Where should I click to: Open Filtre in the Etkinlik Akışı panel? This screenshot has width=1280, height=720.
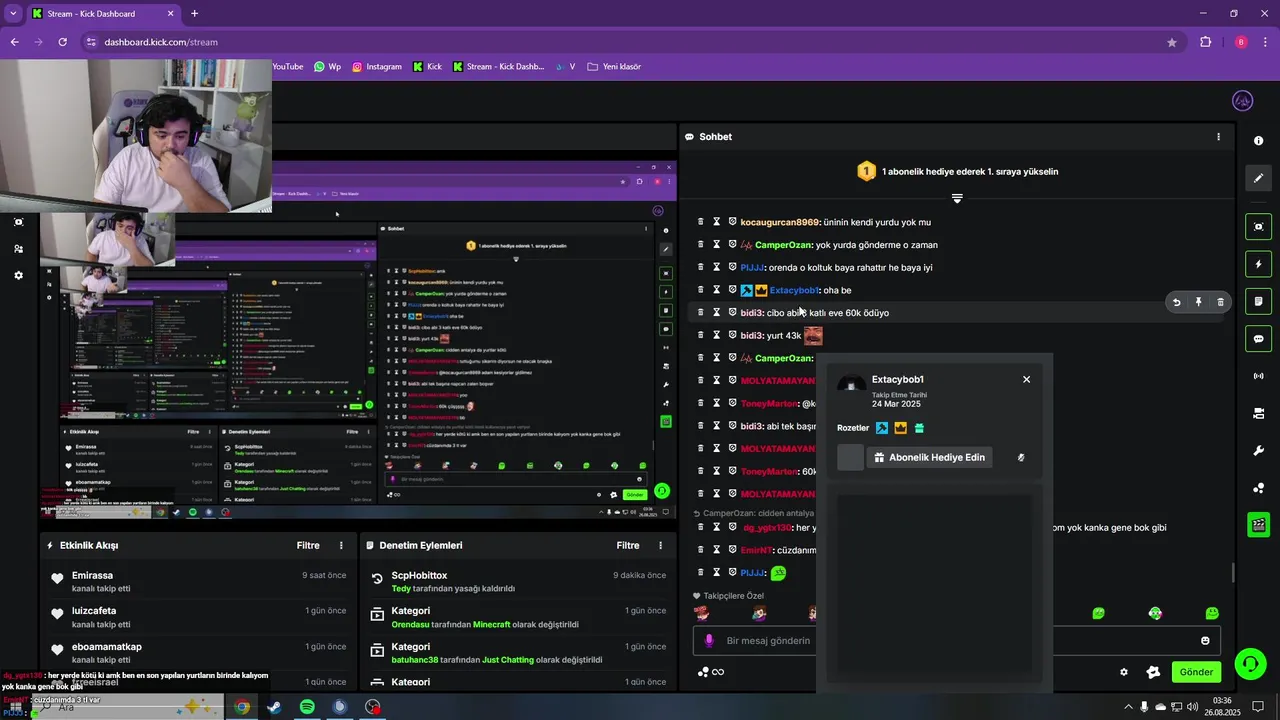(308, 546)
